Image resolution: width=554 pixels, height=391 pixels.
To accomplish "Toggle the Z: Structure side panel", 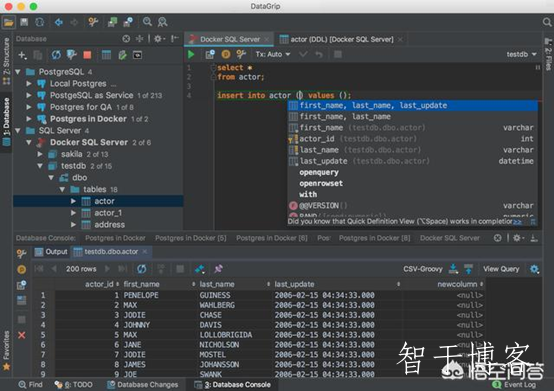I will click(6, 61).
